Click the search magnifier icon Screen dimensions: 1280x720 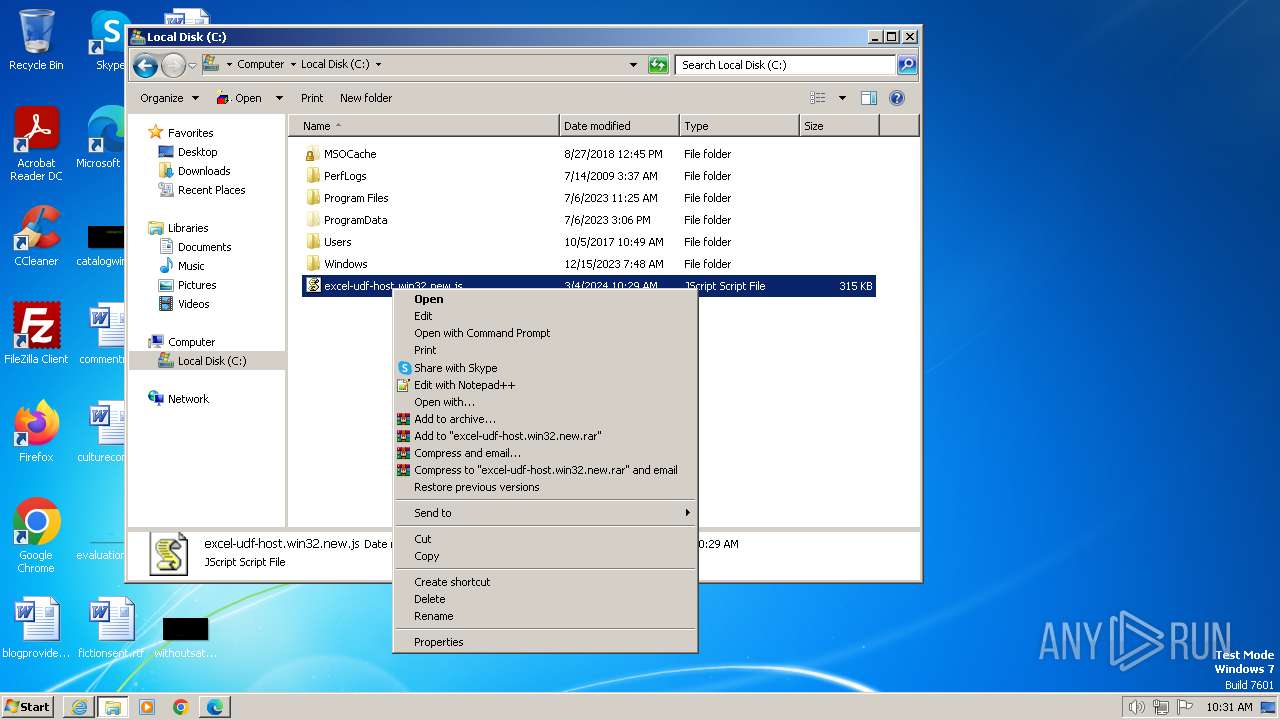(906, 65)
